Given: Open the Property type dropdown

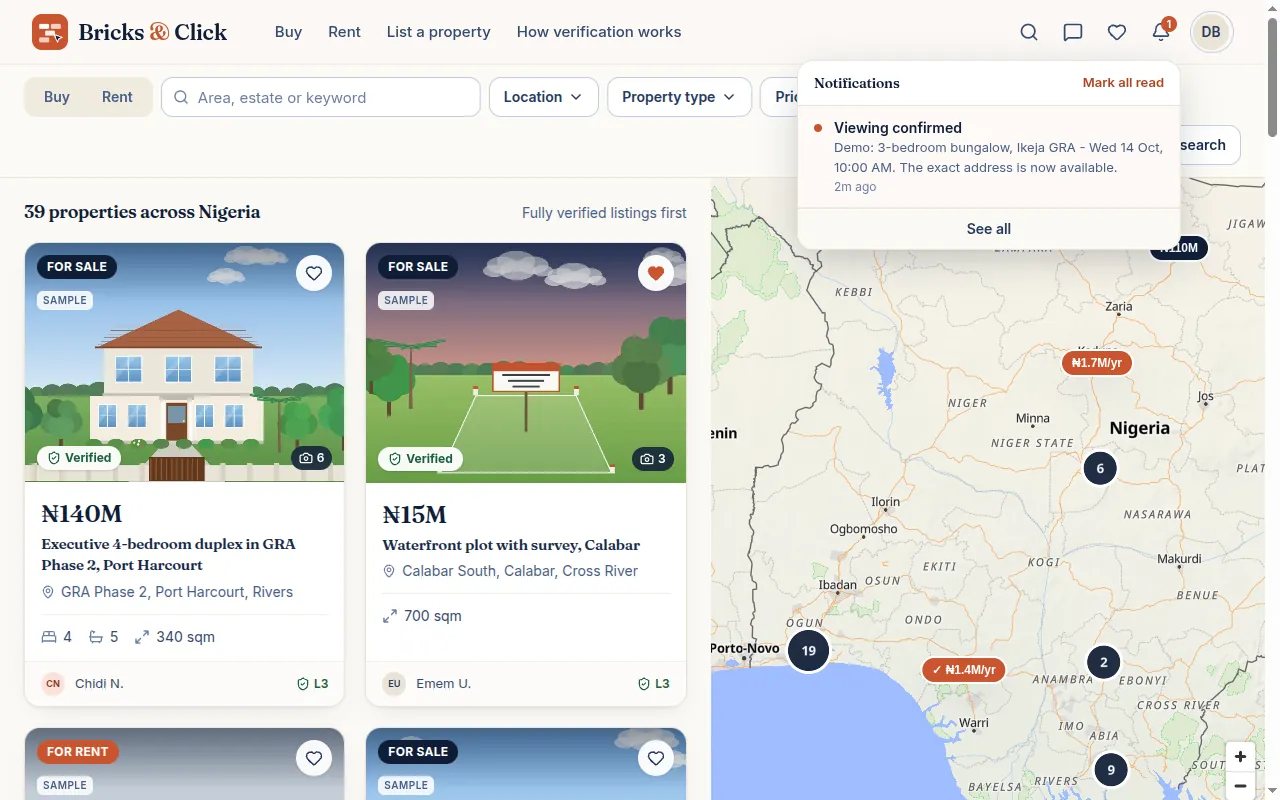Looking at the screenshot, I should (679, 97).
